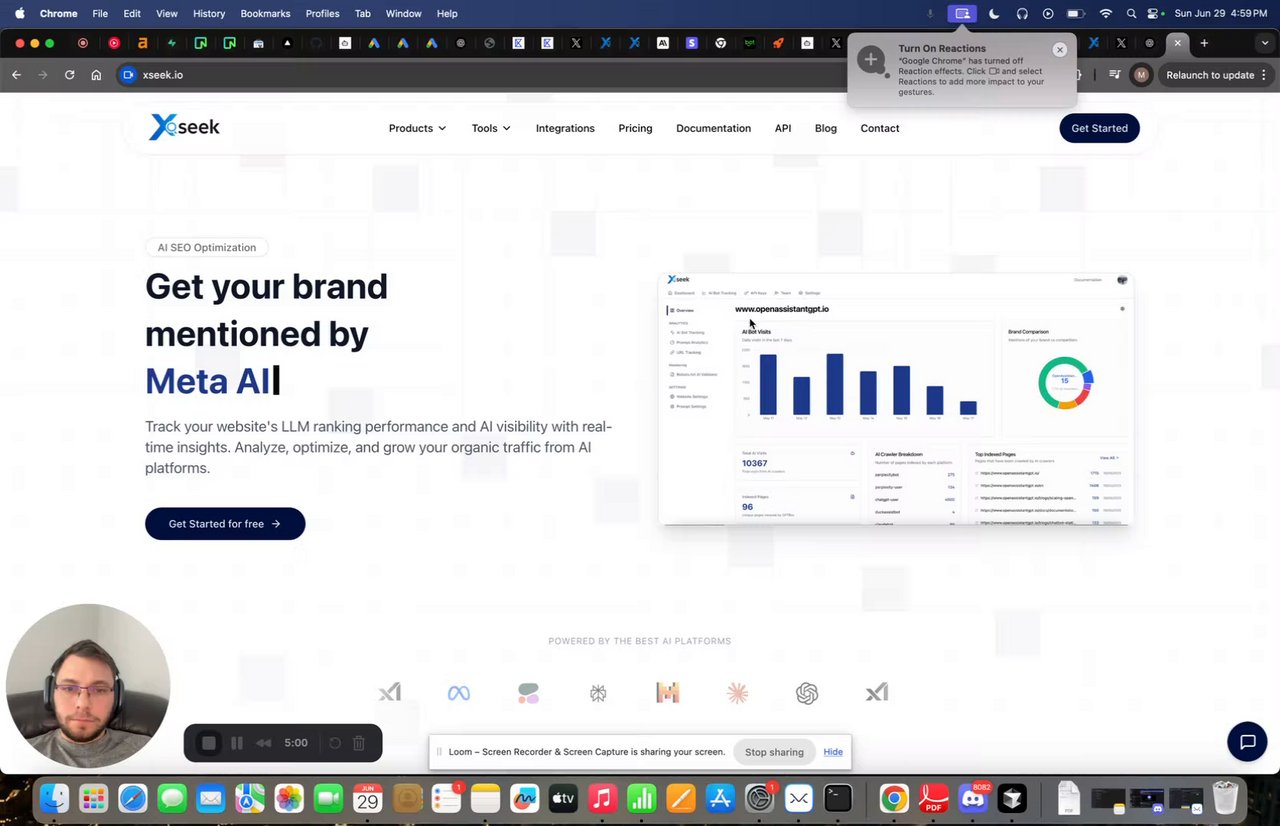Screen dimensions: 1280x826
Task: Click Get Started for free button
Action: click(x=225, y=524)
